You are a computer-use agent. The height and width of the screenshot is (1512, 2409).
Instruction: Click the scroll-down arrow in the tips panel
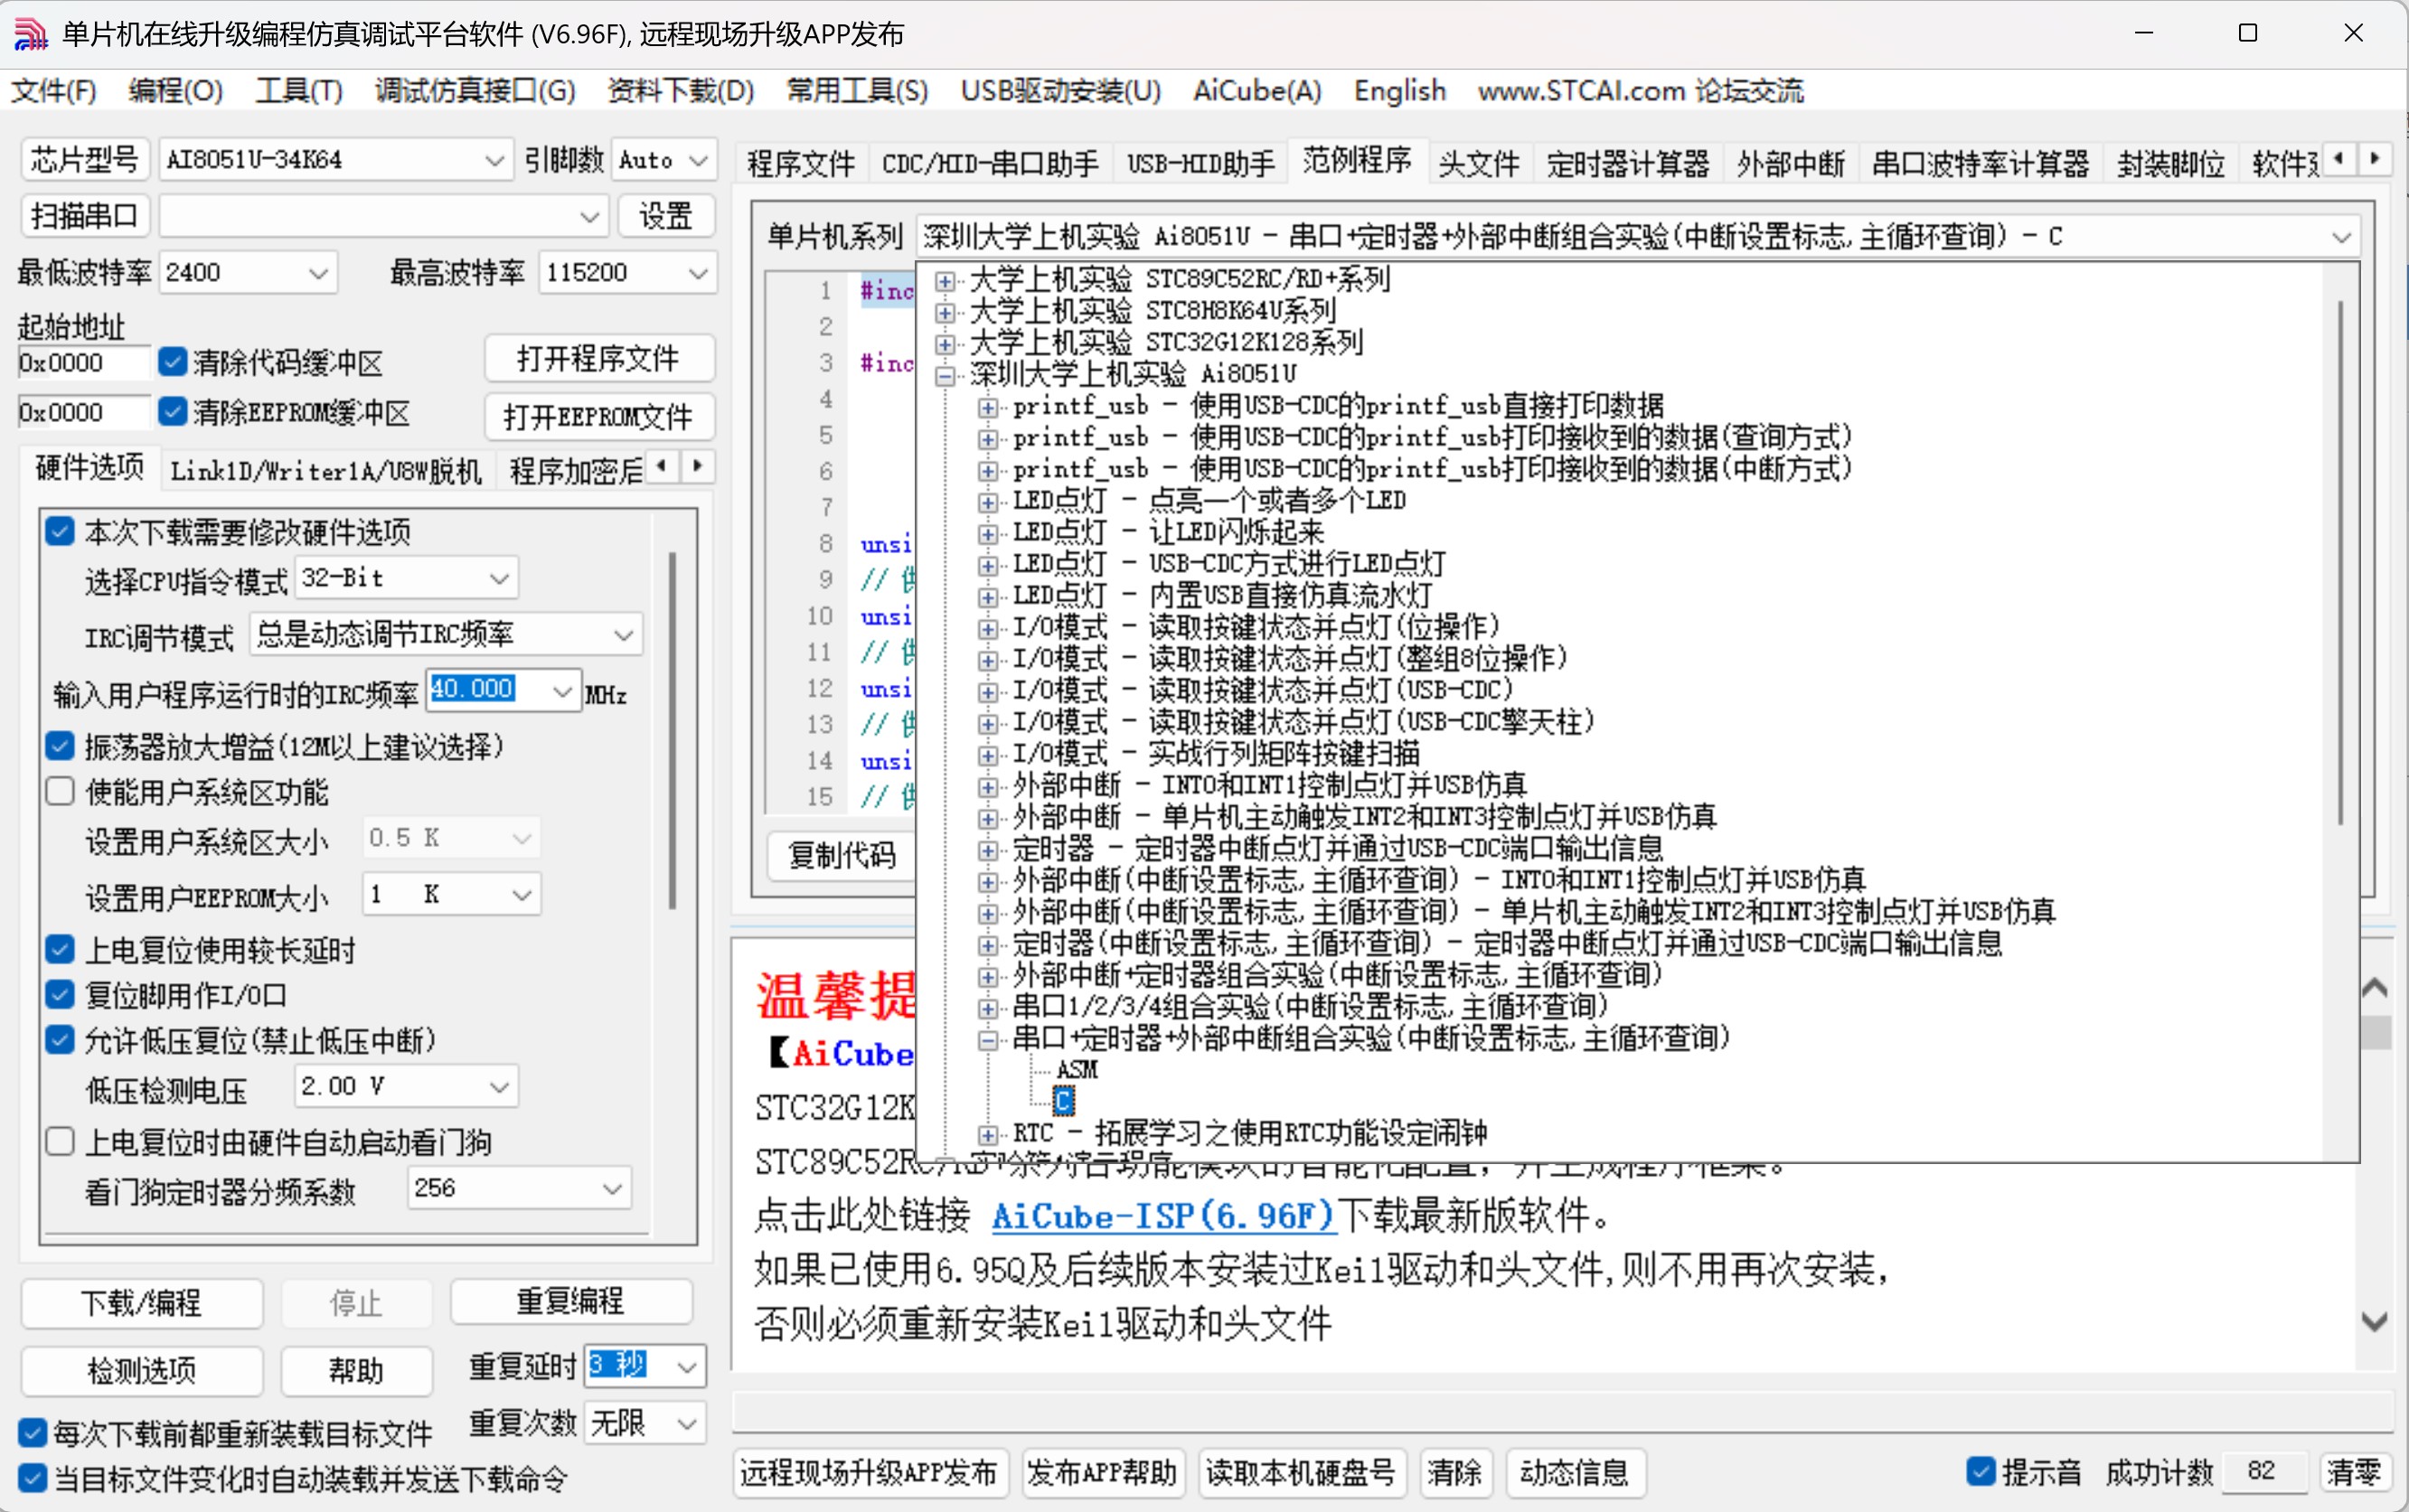pos(2375,1320)
